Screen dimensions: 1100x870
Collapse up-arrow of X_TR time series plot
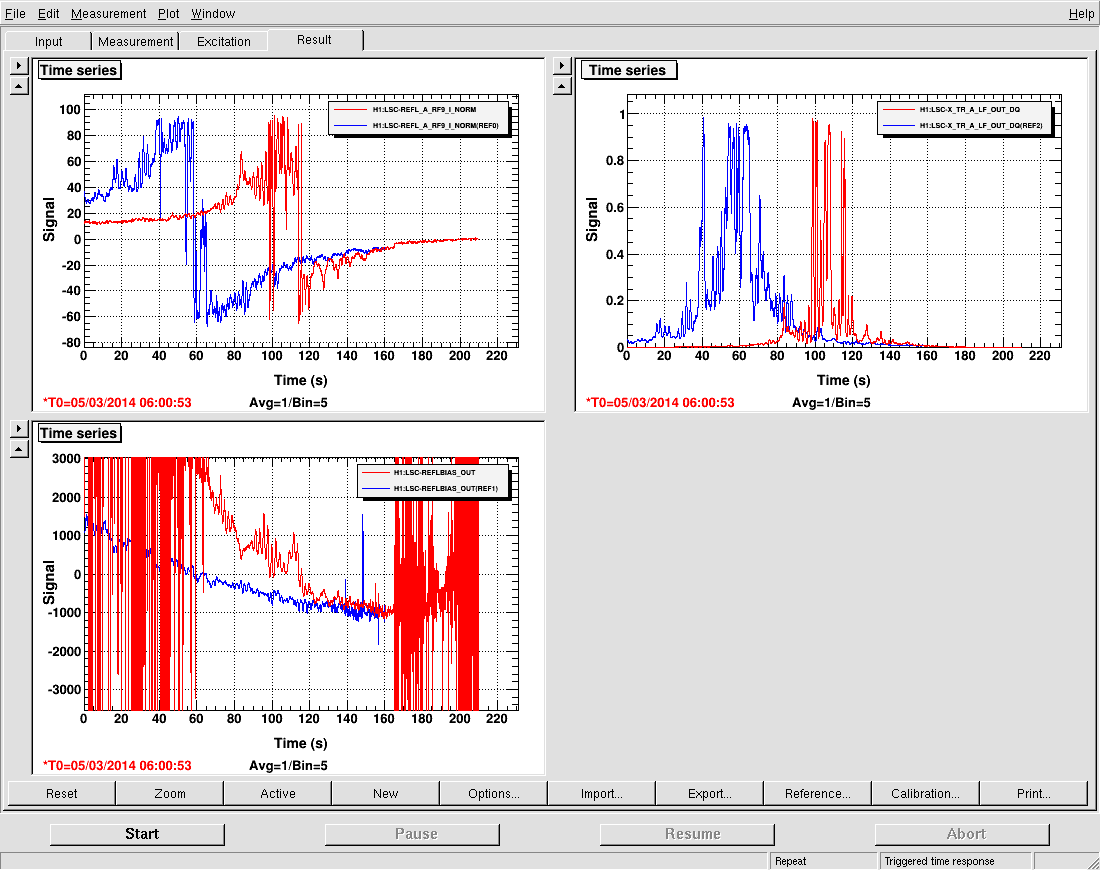(x=562, y=86)
